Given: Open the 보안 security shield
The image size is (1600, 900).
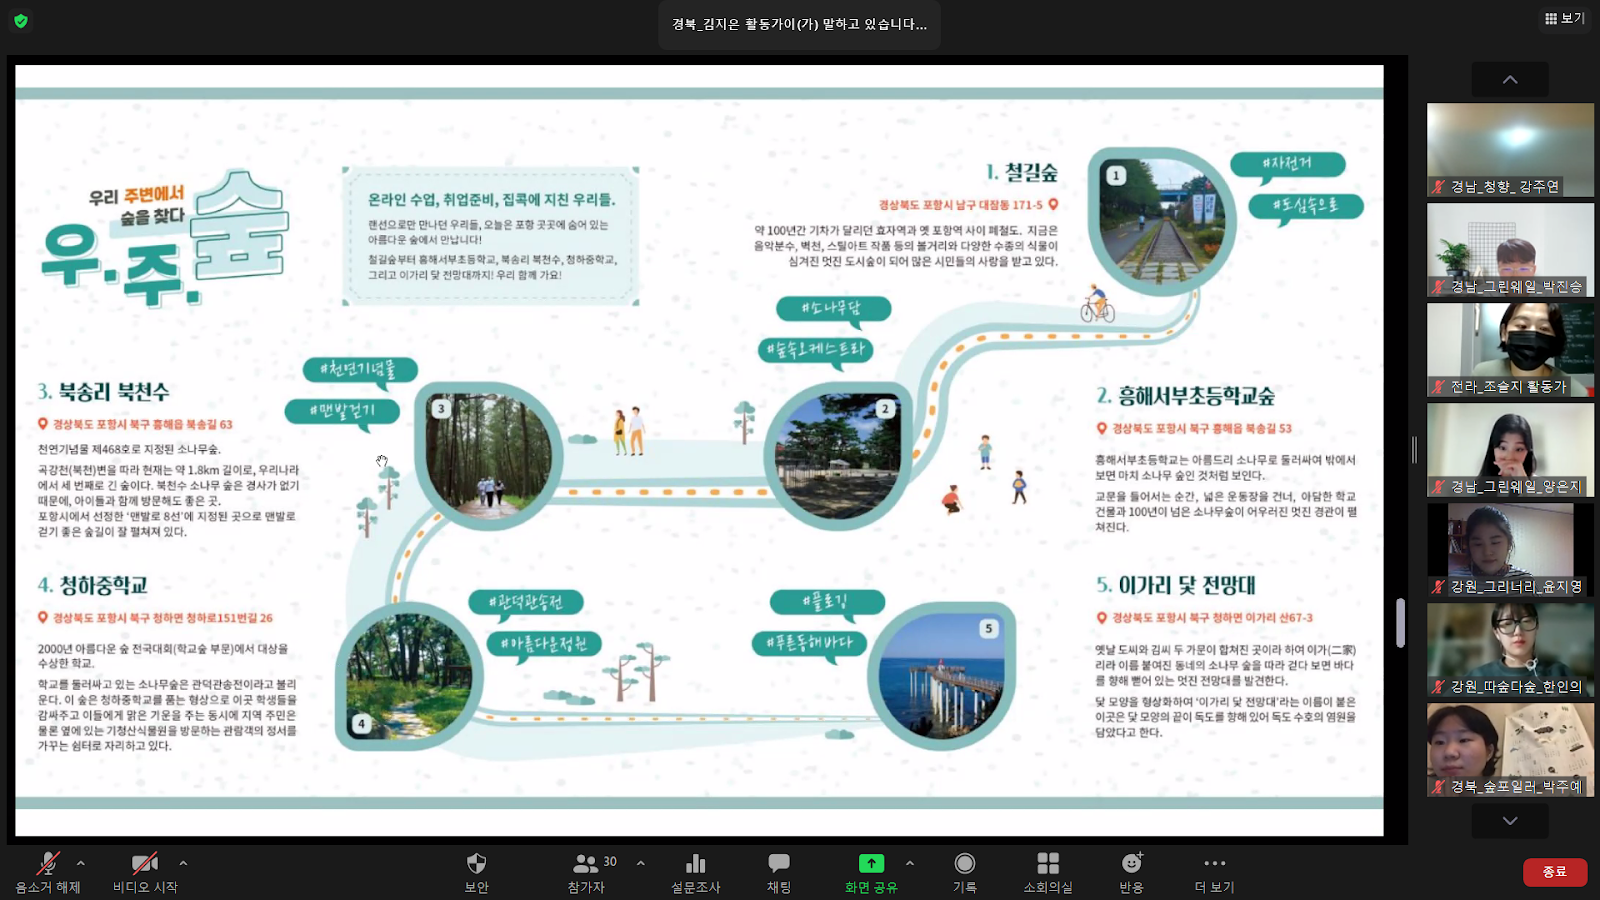Looking at the screenshot, I should point(476,872).
